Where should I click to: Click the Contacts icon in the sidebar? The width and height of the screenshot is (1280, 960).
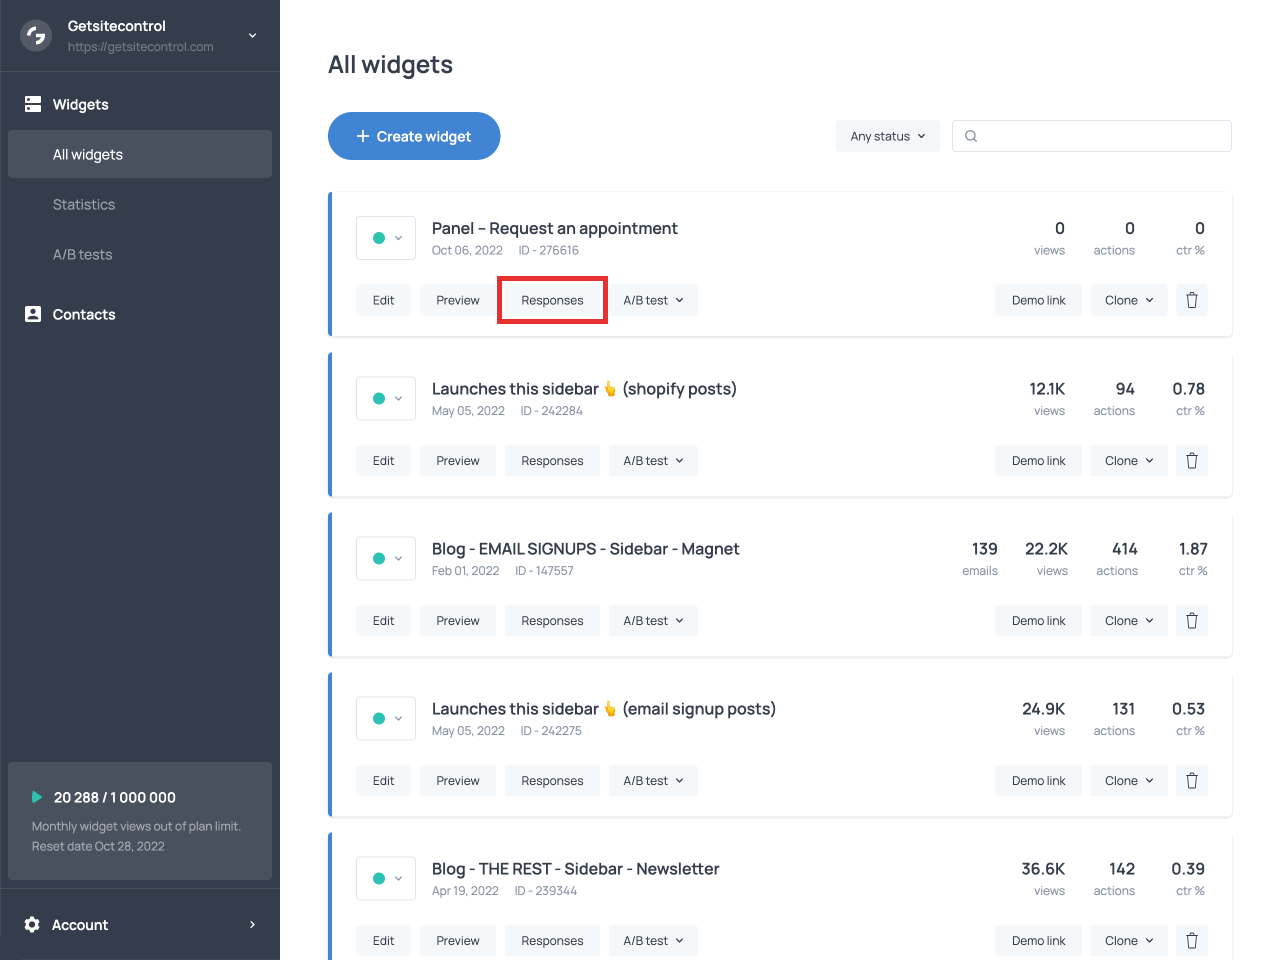click(33, 314)
